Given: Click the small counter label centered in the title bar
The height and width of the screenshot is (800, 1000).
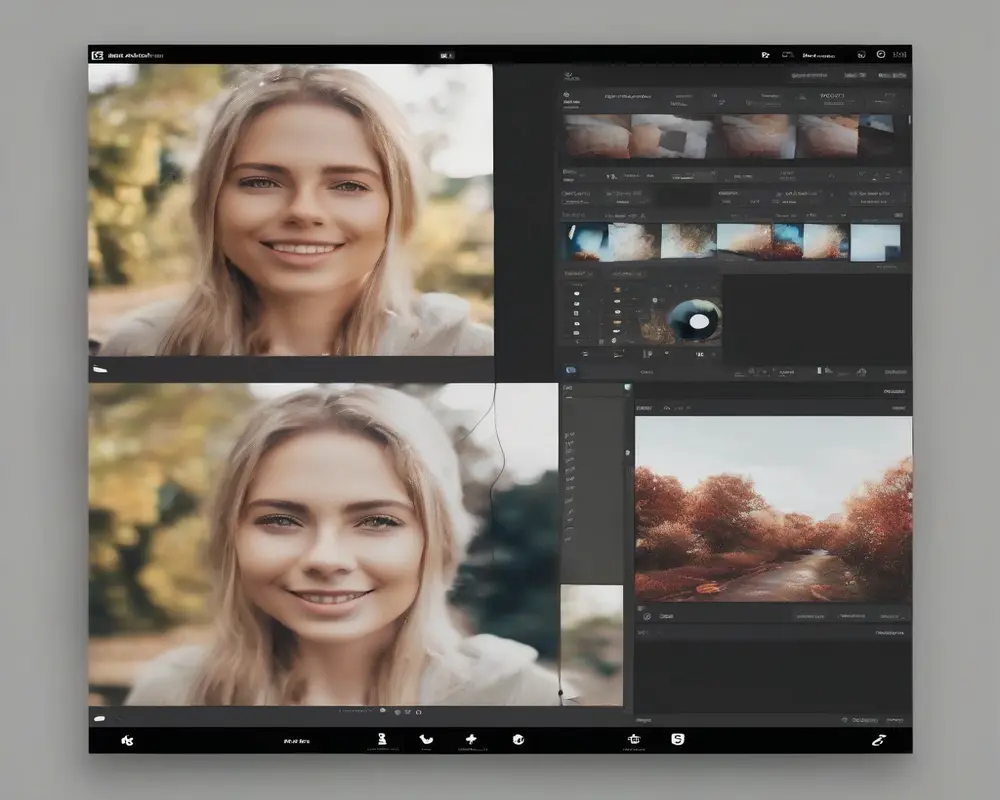Looking at the screenshot, I should tap(446, 56).
